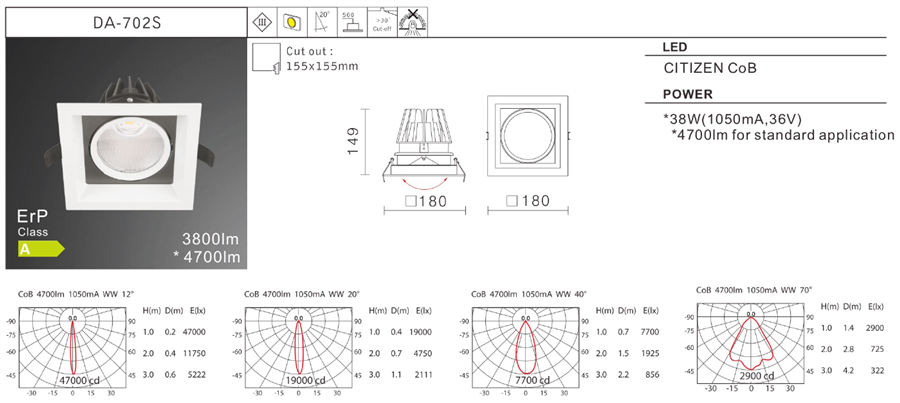
Task: Click the crossed-out insulation cover icon
Action: coord(411,21)
